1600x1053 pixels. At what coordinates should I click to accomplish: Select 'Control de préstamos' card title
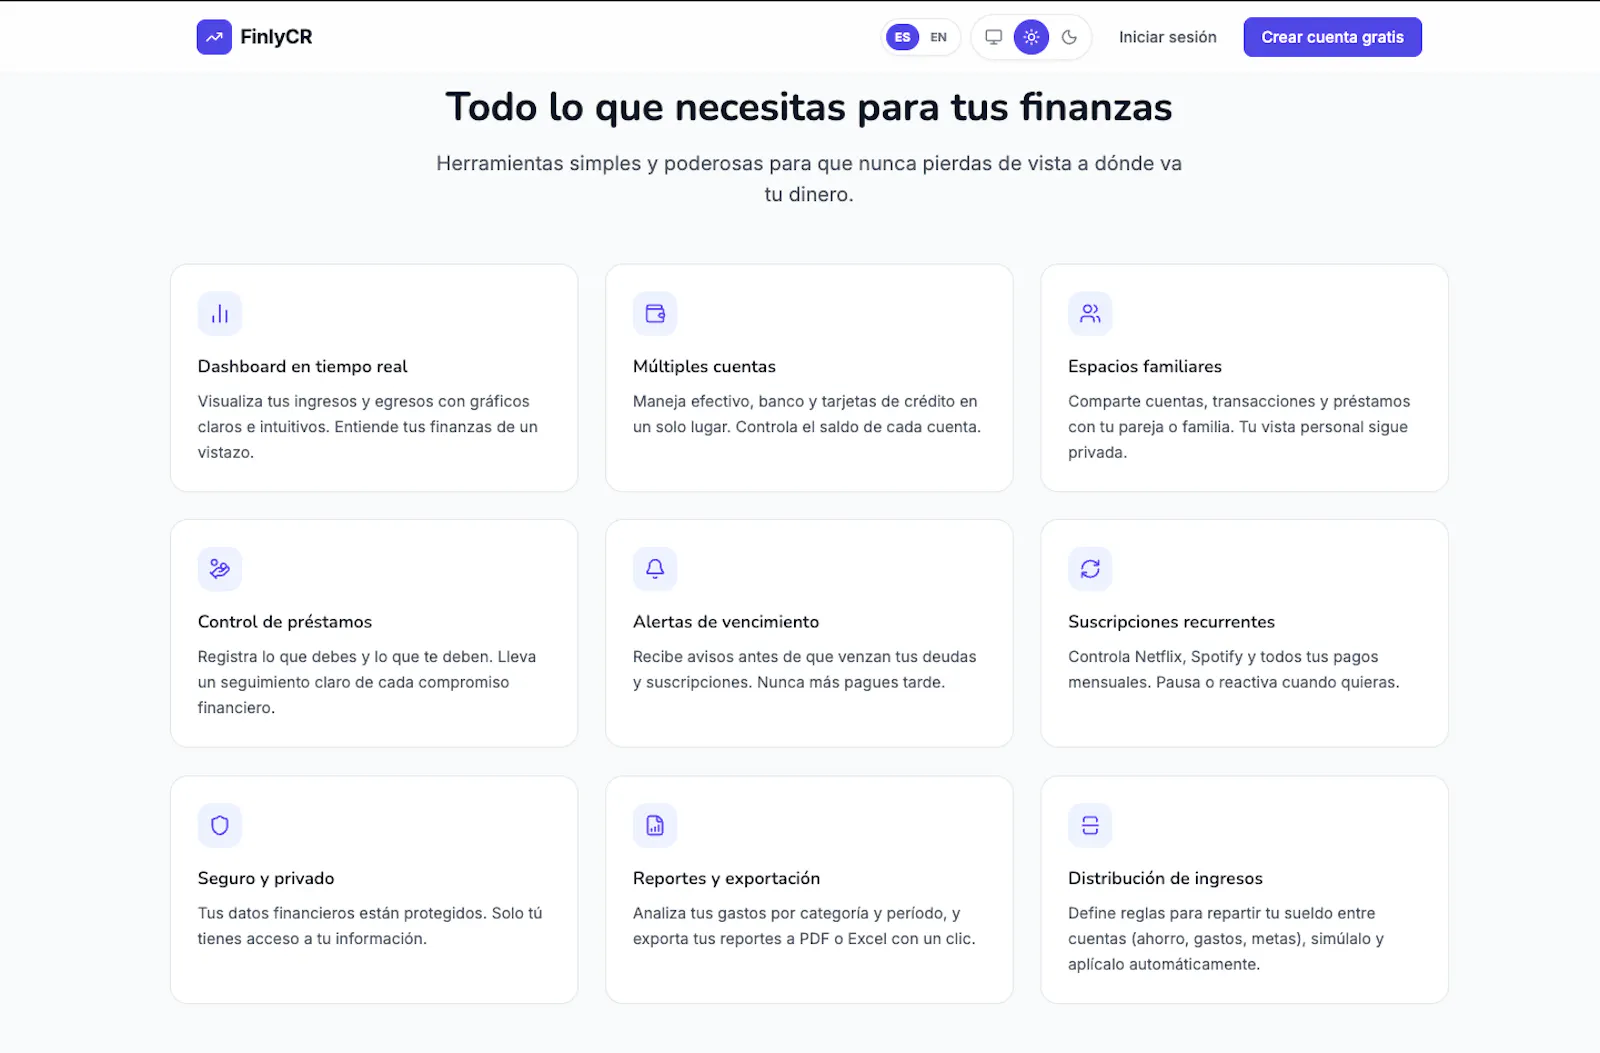(284, 621)
